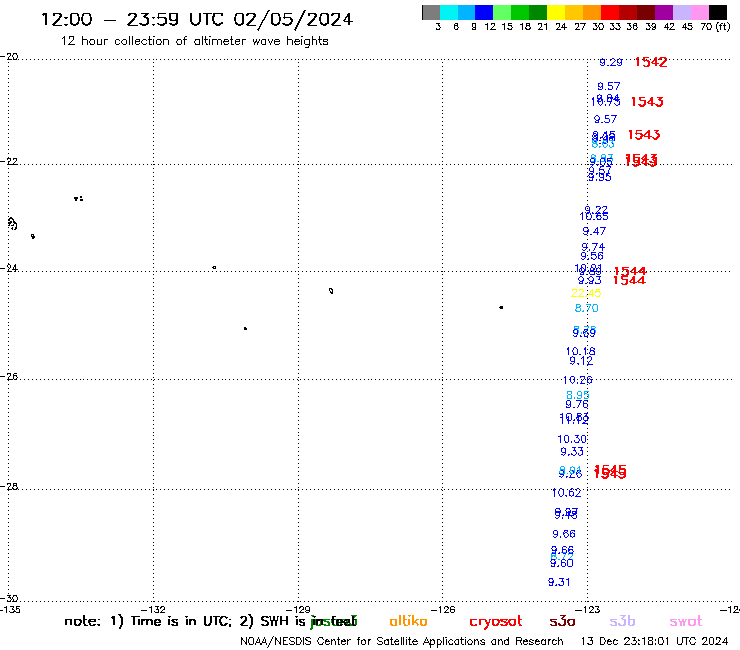Select the wave height value '9.60'

(x=562, y=564)
